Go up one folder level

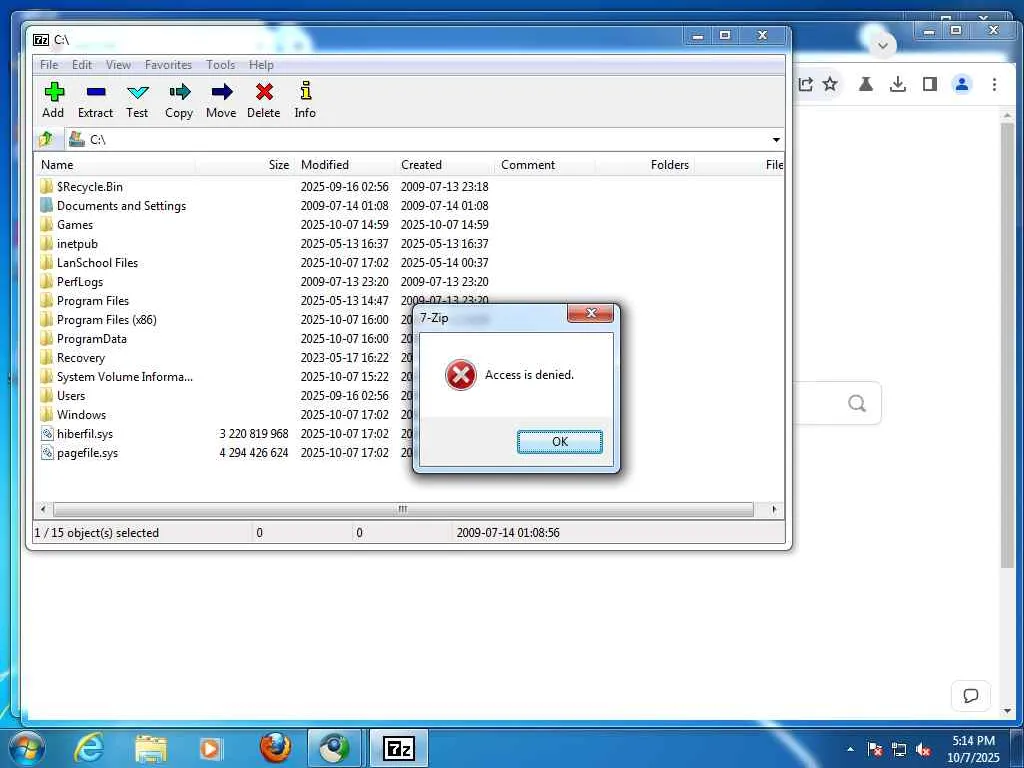pyautogui.click(x=46, y=139)
